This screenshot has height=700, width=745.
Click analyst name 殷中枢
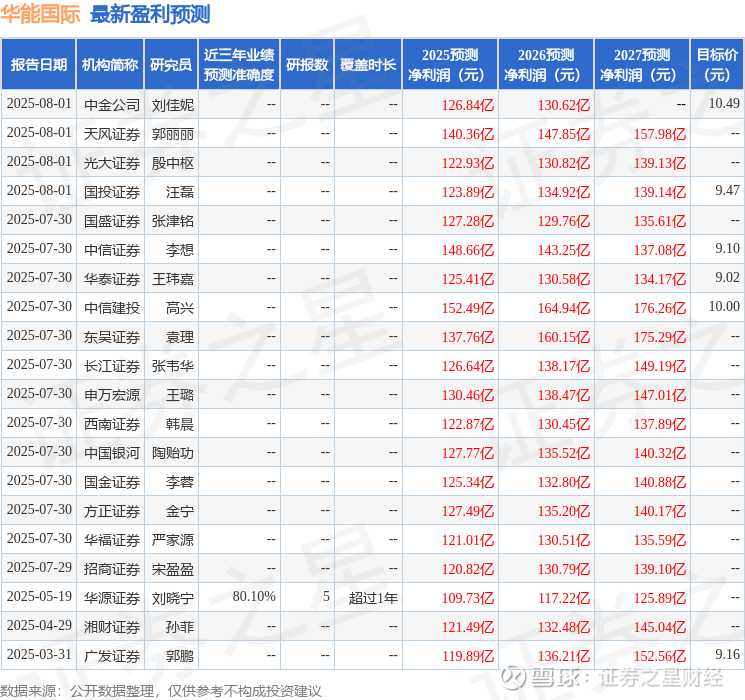point(173,163)
